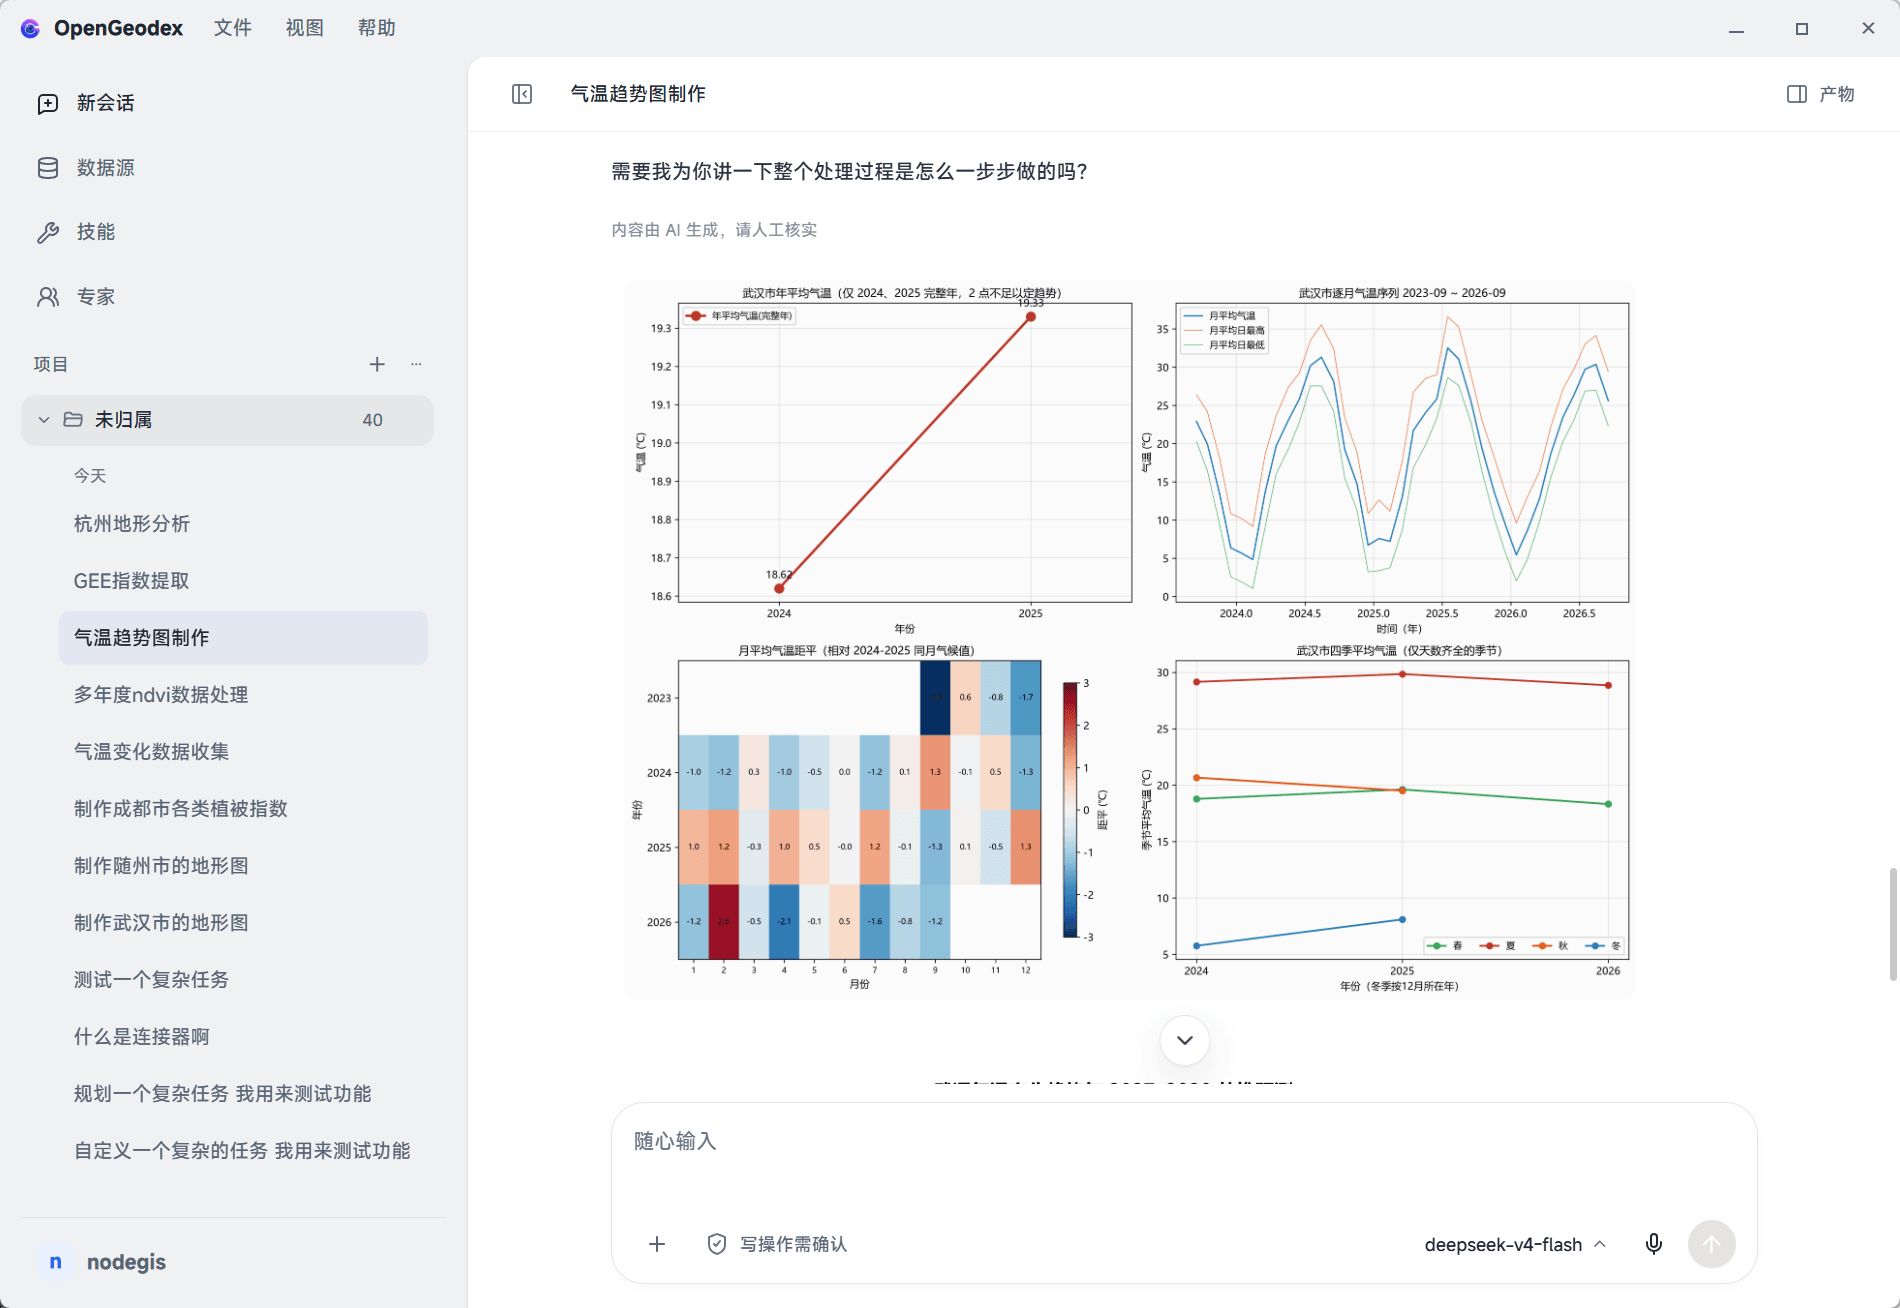Add attachment with plus icon in input
This screenshot has height=1308, width=1900.
[657, 1244]
